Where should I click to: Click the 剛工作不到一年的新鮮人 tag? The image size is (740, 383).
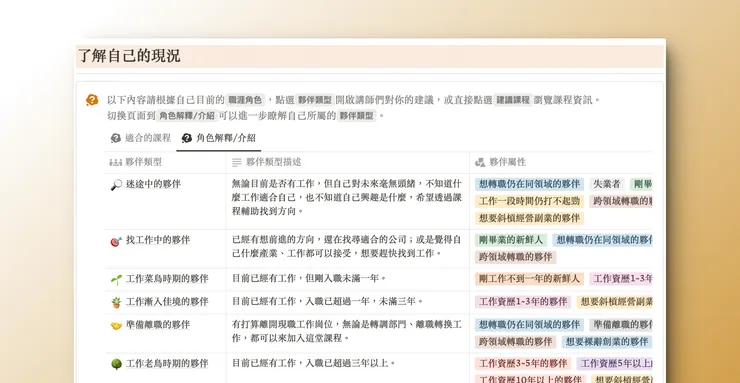pos(529,279)
